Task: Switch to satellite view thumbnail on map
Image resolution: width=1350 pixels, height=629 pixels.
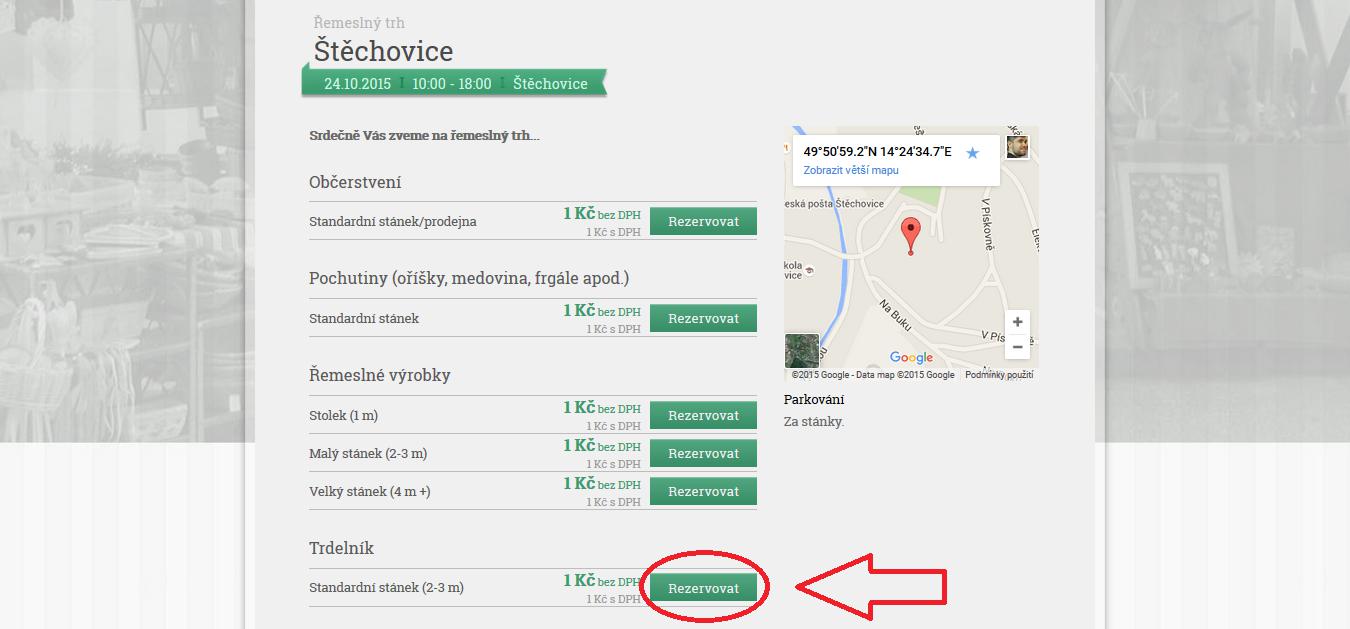Action: pos(802,350)
